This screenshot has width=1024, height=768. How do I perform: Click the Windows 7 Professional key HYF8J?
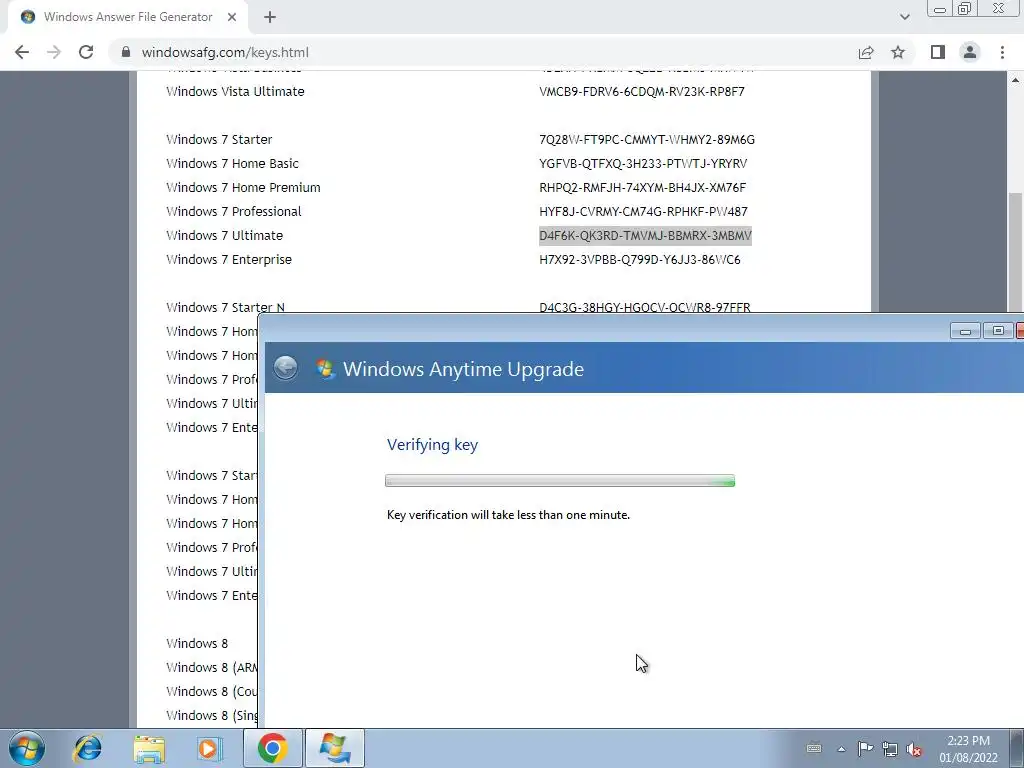(643, 212)
